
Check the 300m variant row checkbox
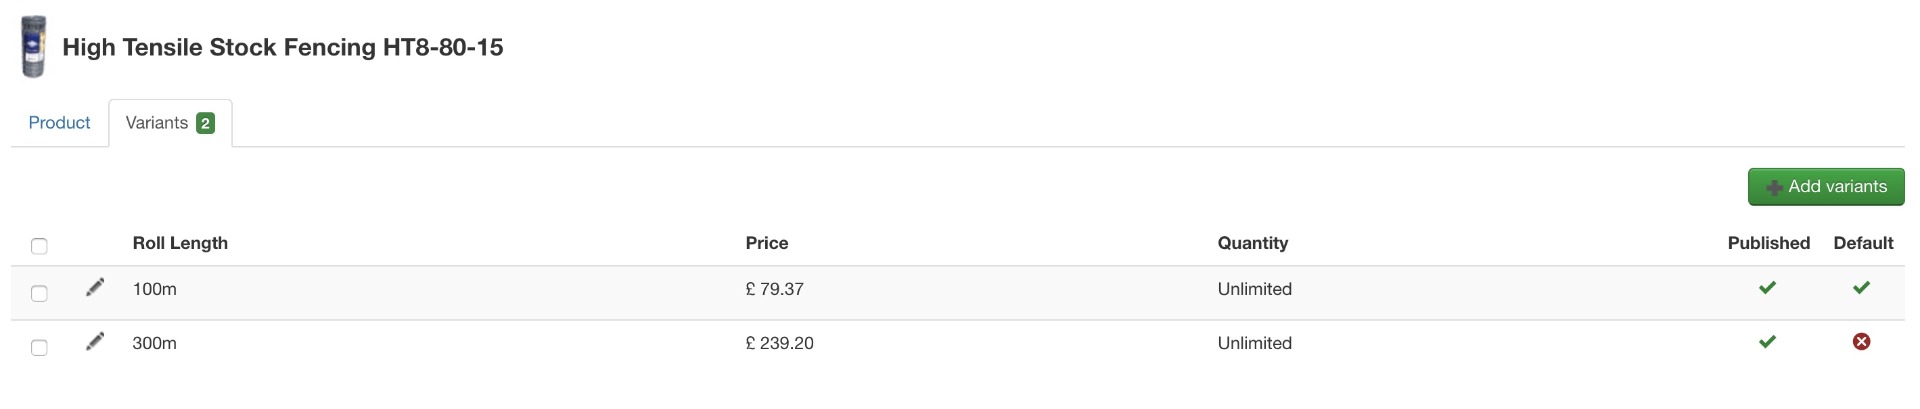[x=39, y=347]
